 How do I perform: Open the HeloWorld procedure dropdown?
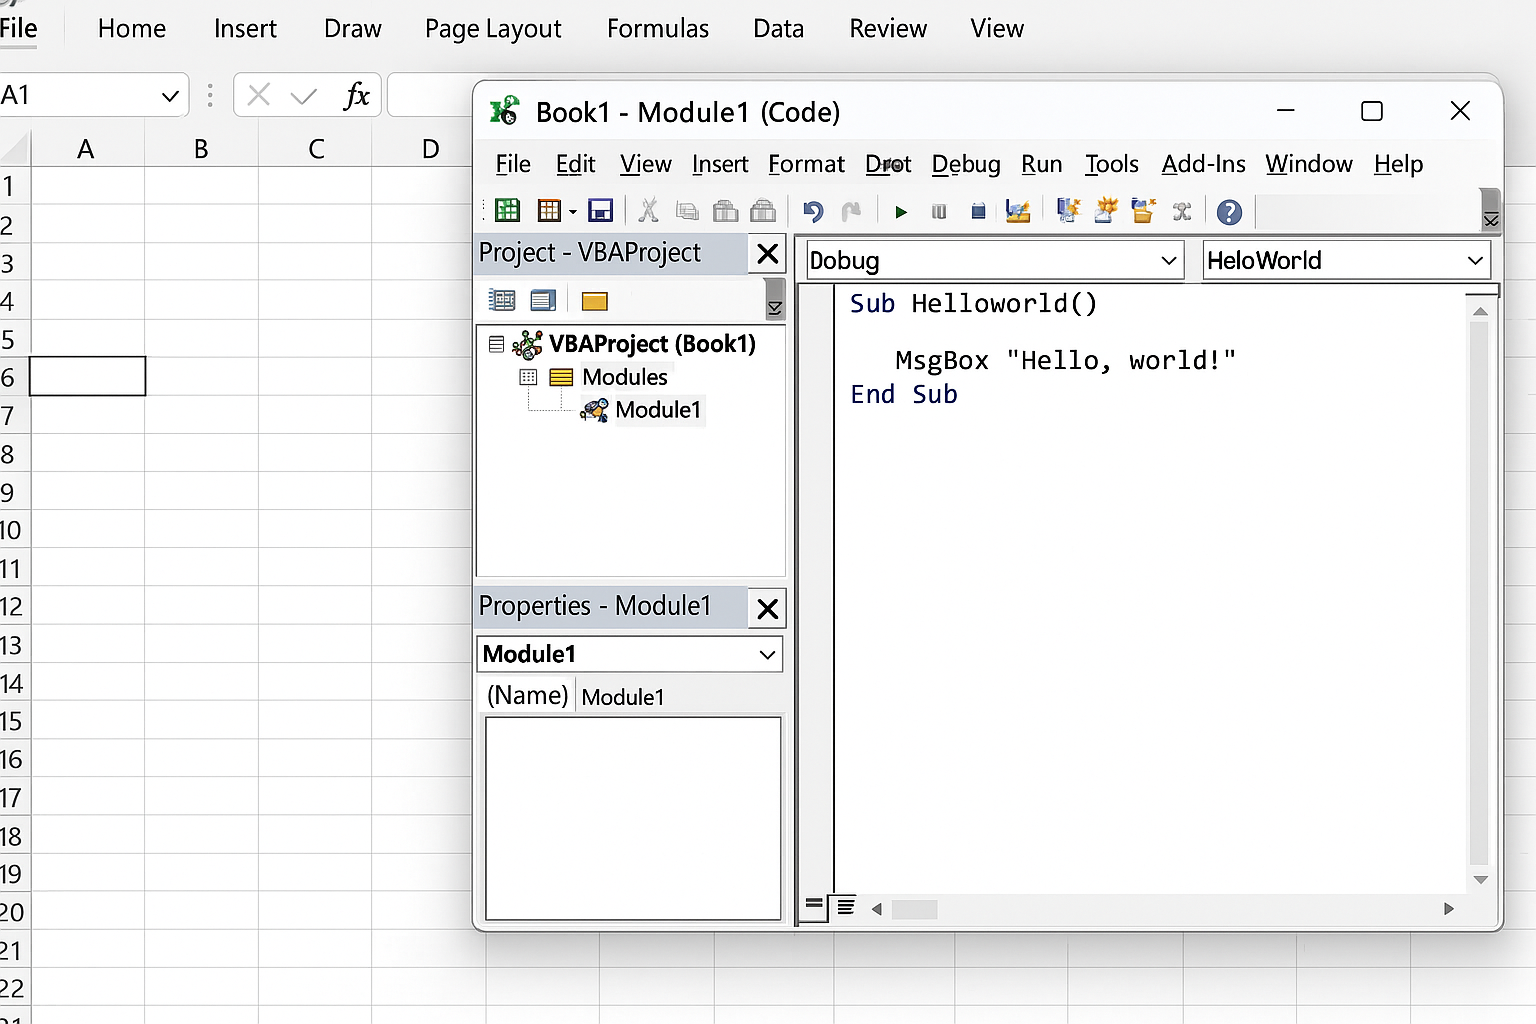[1475, 261]
